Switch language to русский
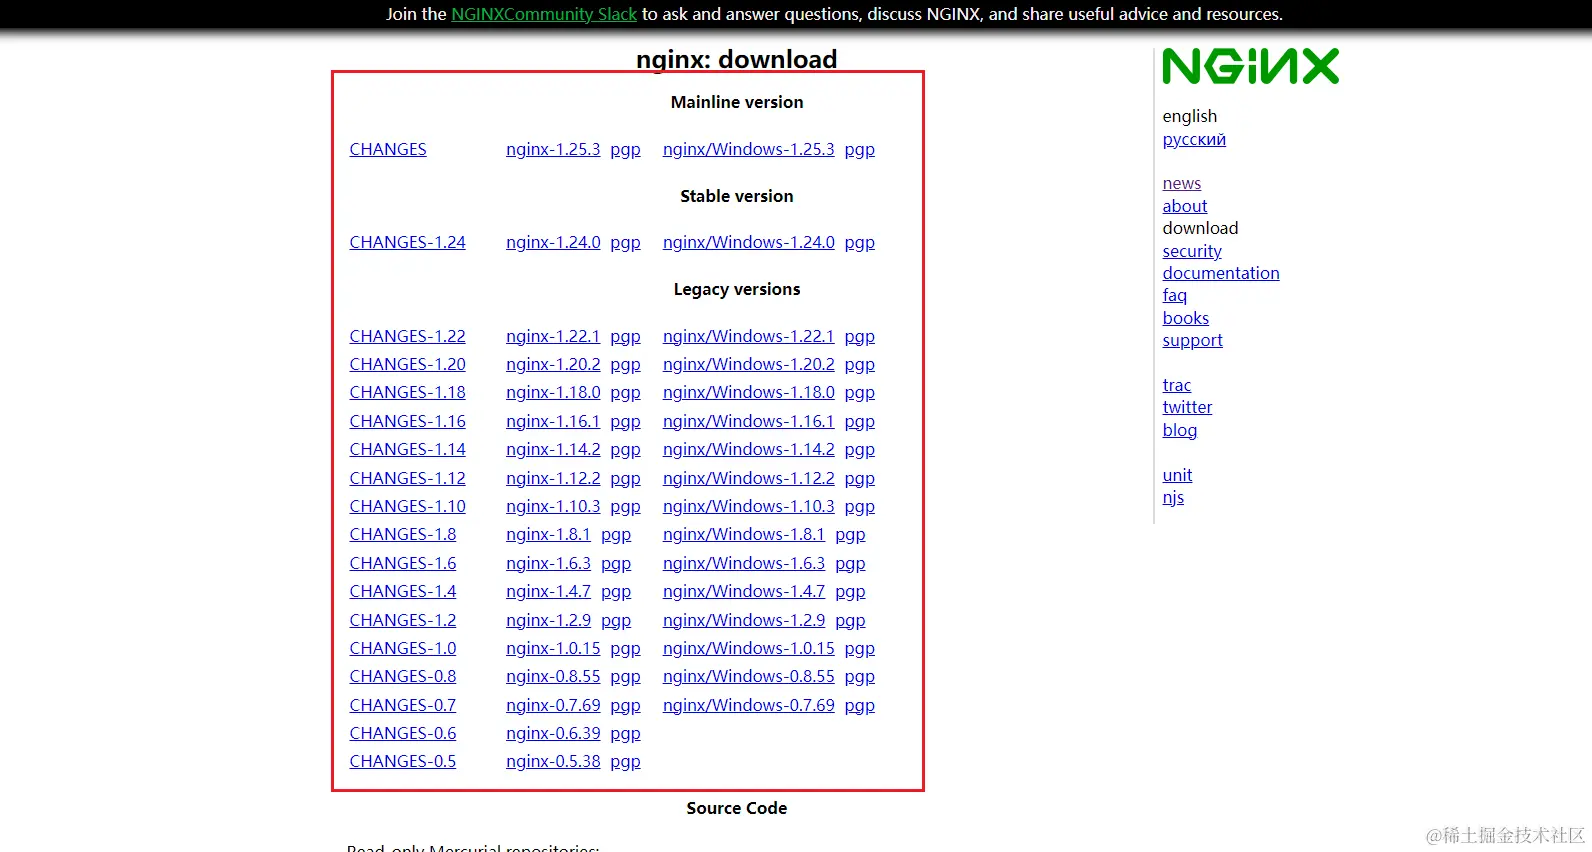 [1194, 139]
